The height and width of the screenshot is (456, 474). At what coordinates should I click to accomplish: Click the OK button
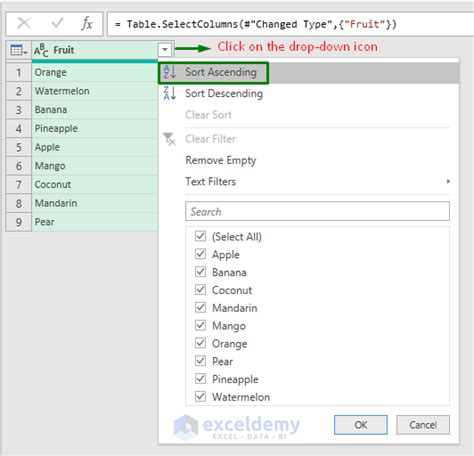click(x=361, y=425)
